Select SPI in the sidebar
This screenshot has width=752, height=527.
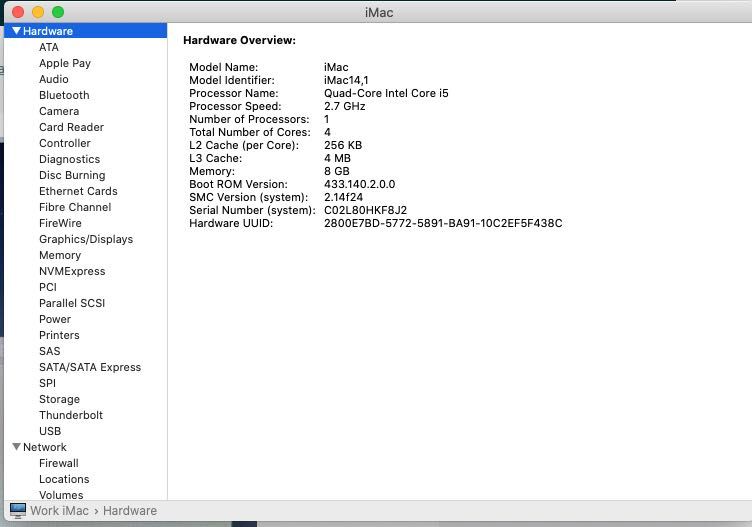coord(47,383)
